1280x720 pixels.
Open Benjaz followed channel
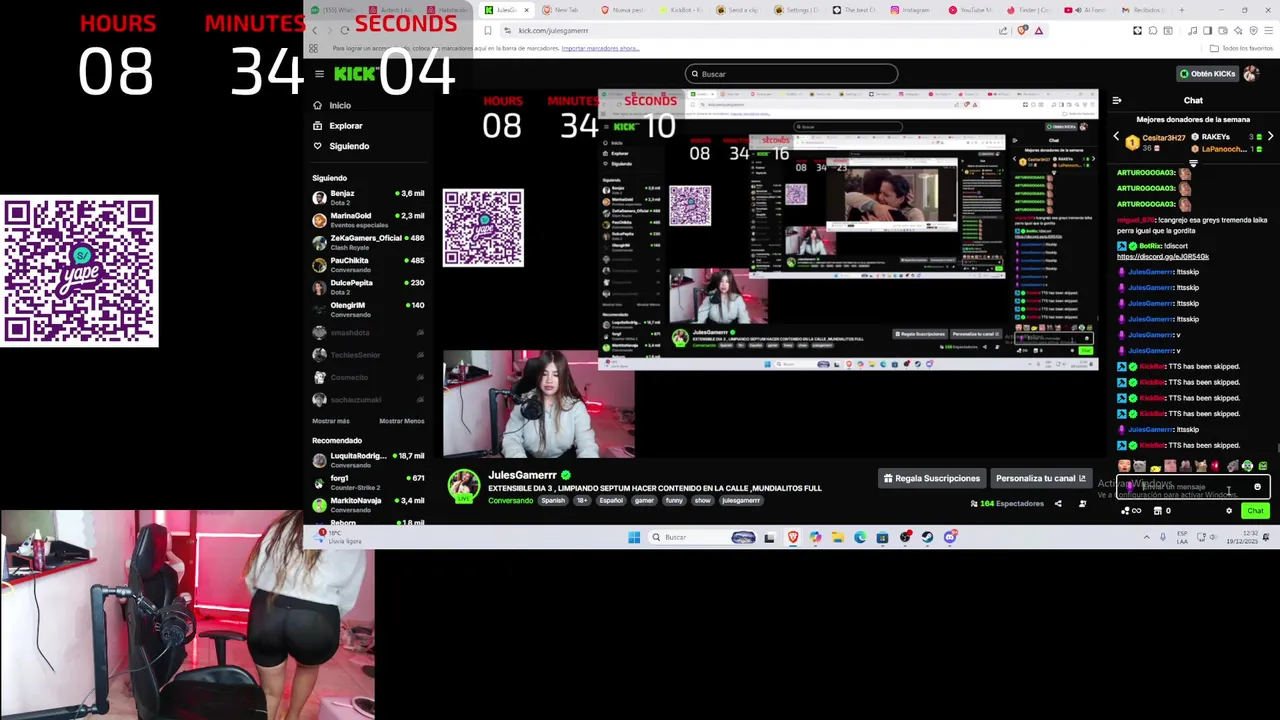pyautogui.click(x=368, y=198)
